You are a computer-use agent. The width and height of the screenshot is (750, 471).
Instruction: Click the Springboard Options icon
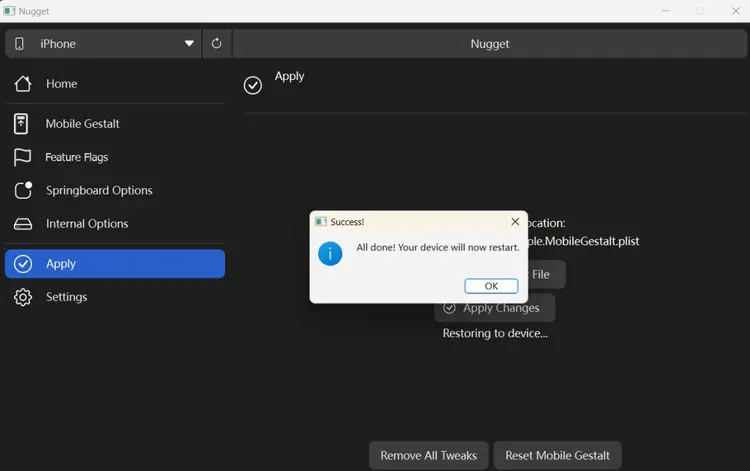pyautogui.click(x=23, y=190)
